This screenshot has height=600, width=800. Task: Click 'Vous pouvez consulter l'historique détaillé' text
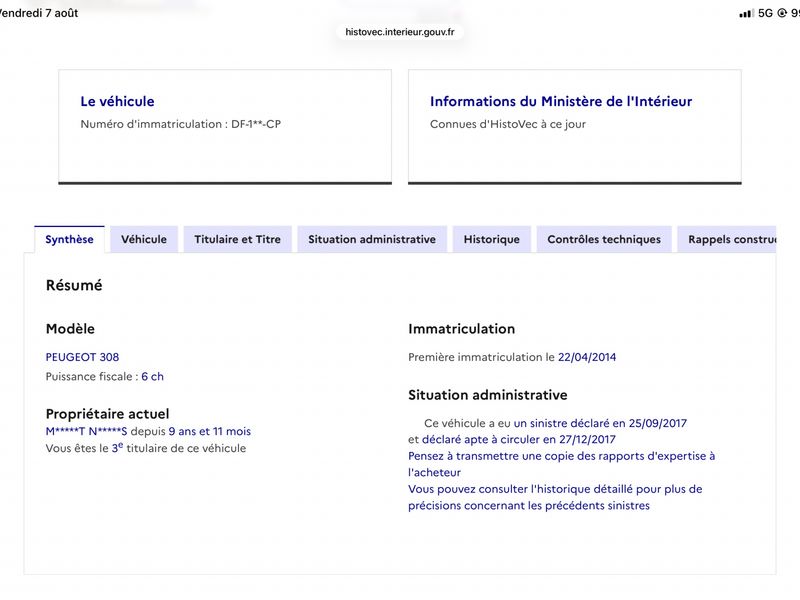click(x=555, y=497)
